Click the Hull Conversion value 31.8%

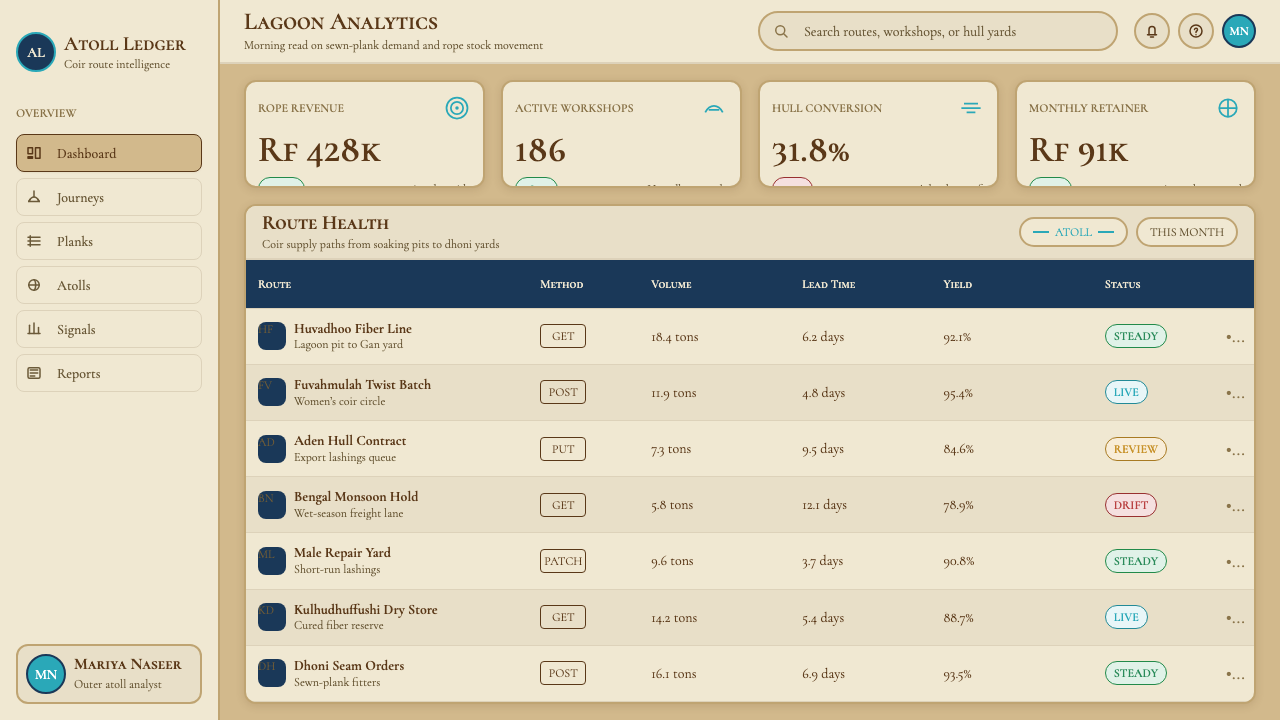point(811,151)
